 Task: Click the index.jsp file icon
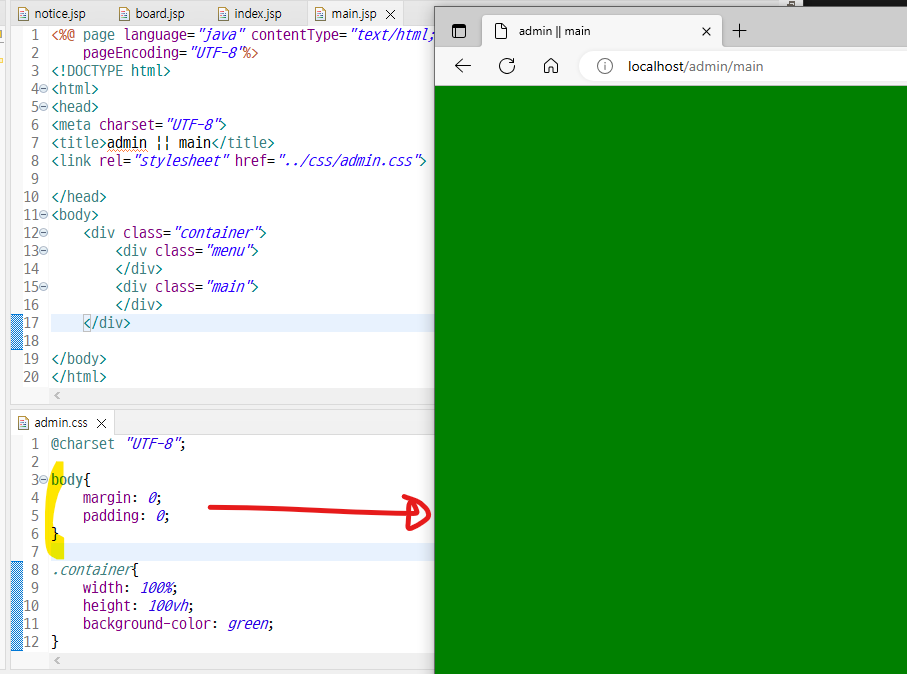(223, 14)
